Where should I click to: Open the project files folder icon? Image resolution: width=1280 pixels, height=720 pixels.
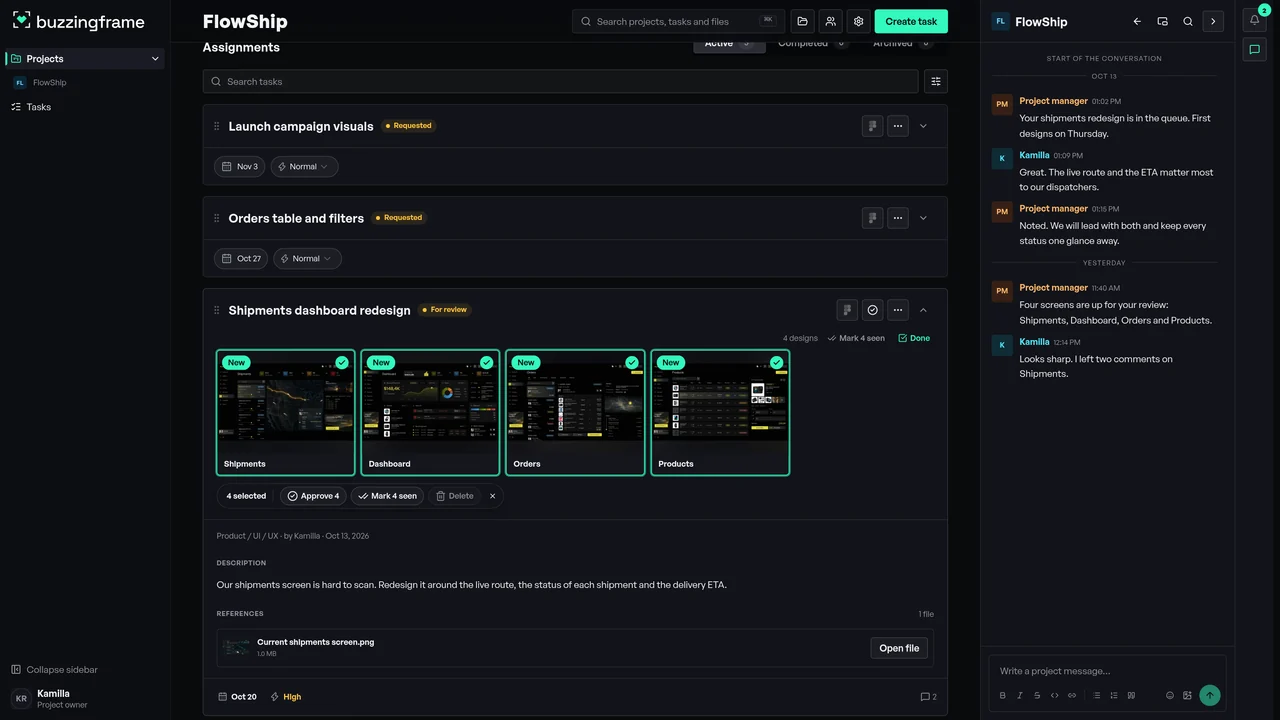802,21
